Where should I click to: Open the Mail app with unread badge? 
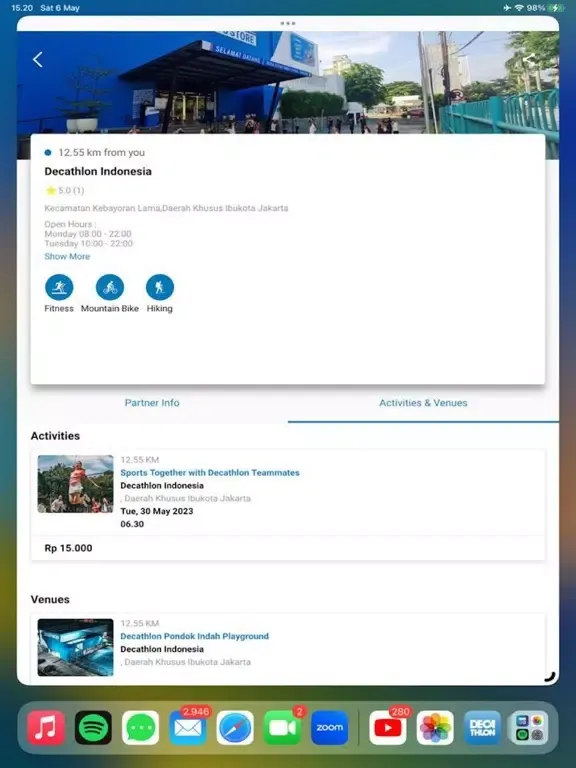click(x=188, y=727)
